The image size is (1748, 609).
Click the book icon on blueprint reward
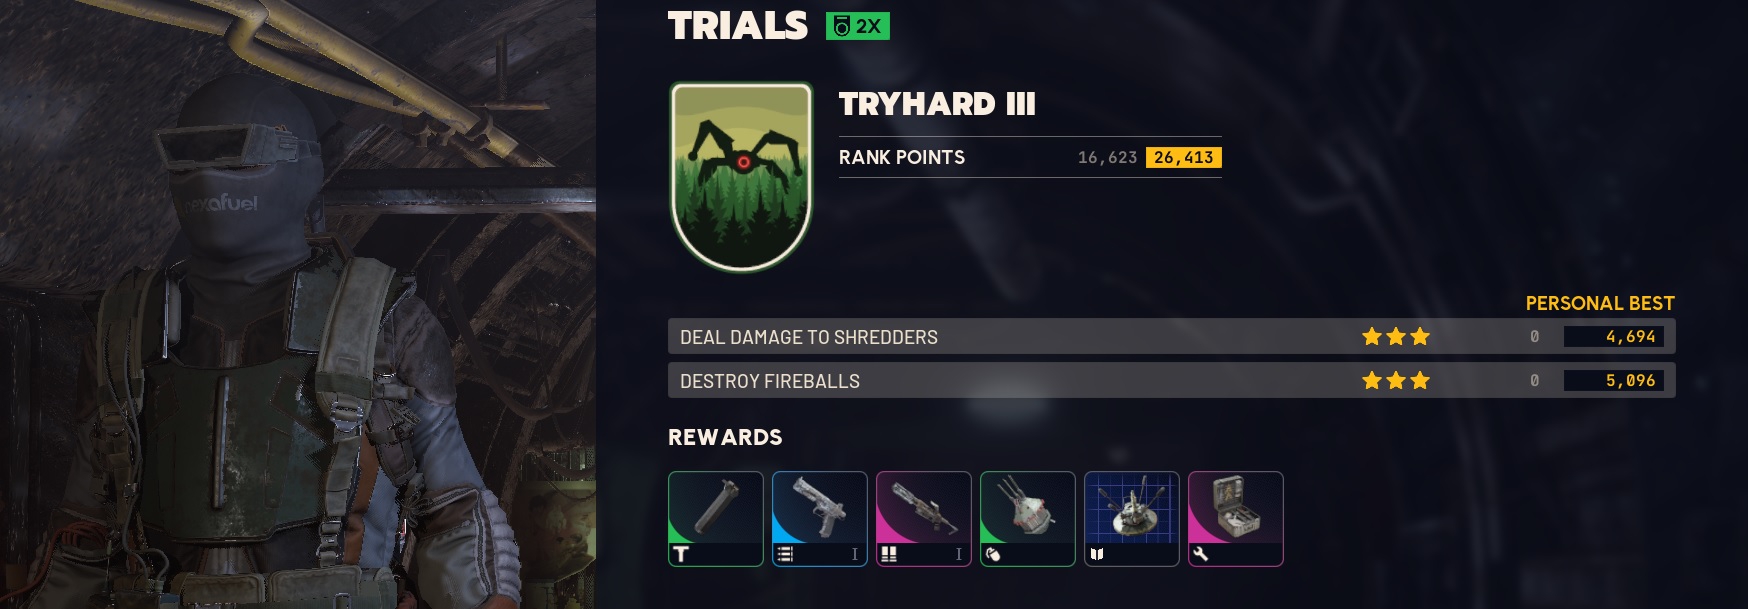click(1097, 554)
